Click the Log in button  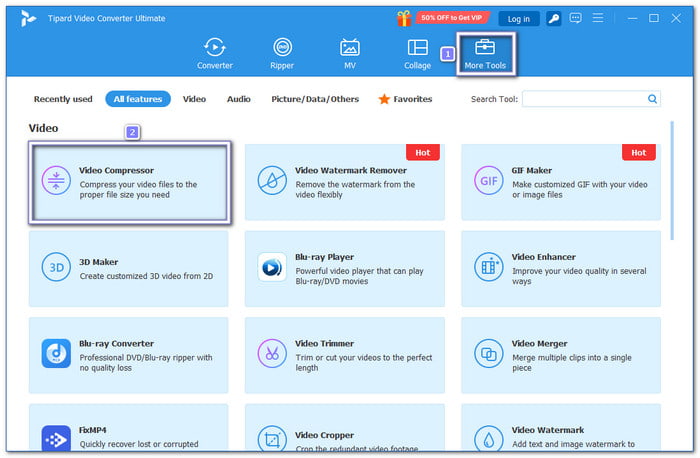pos(519,19)
